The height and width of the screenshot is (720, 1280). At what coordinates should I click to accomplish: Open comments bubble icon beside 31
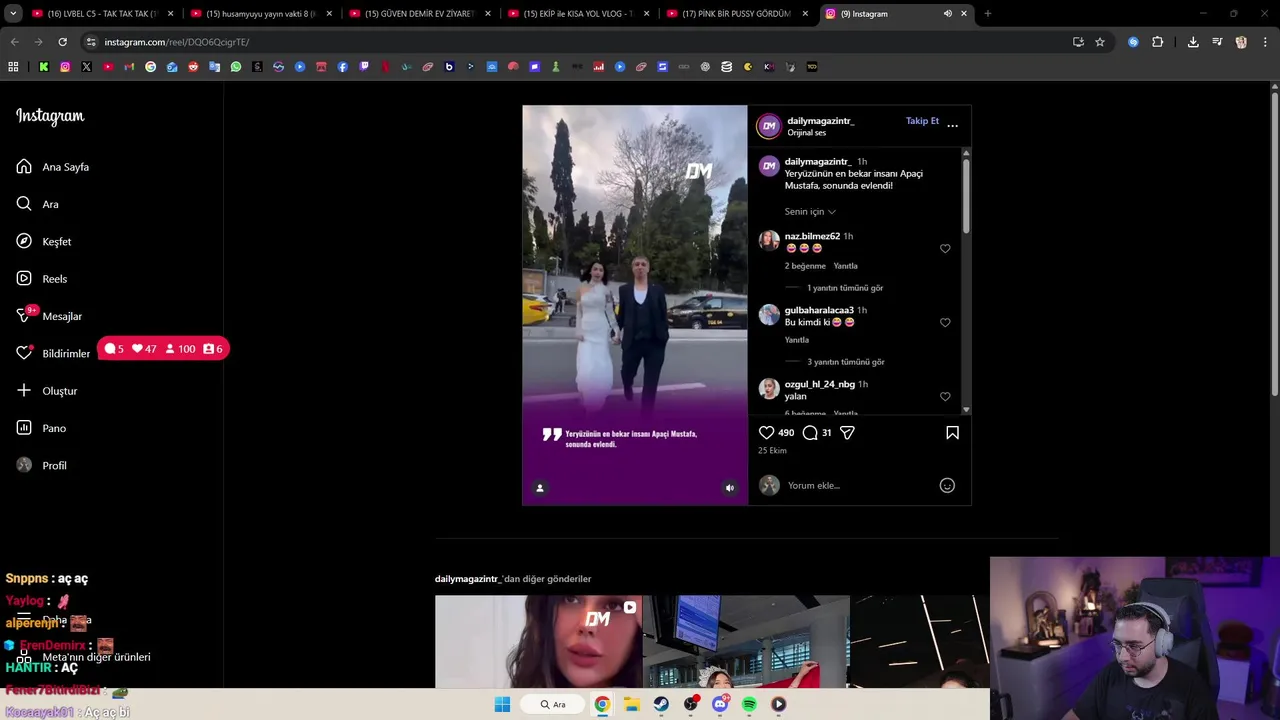coord(810,432)
